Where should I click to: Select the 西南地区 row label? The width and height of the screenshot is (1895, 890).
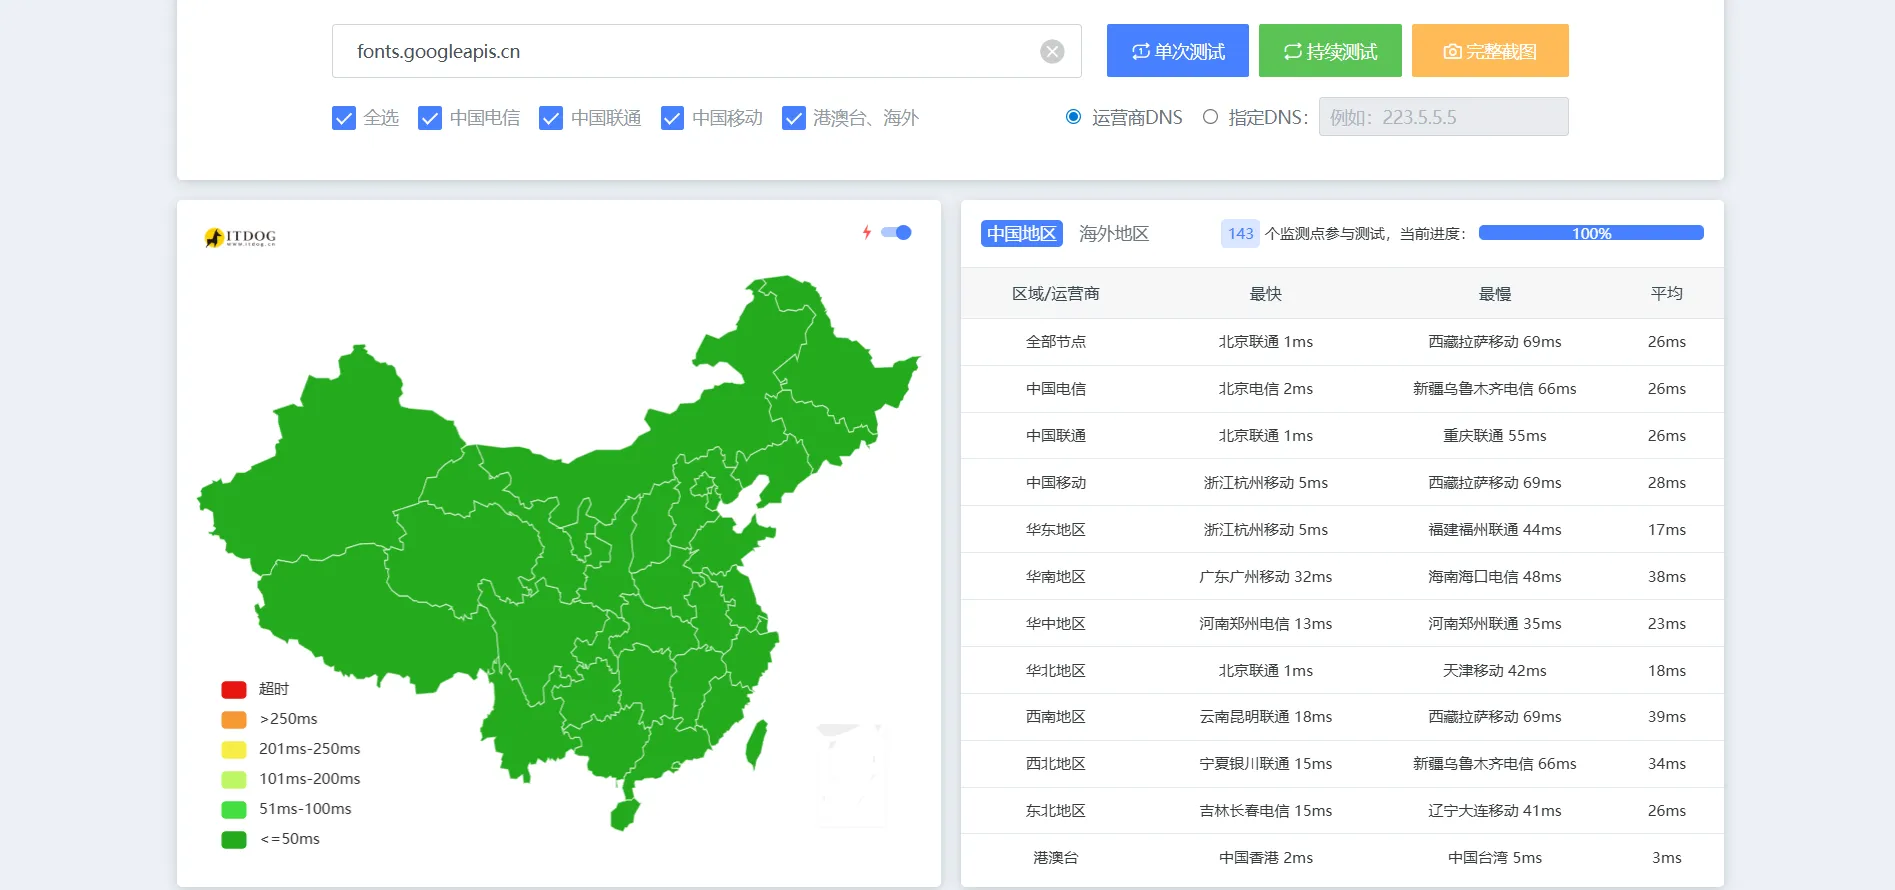coord(1056,717)
